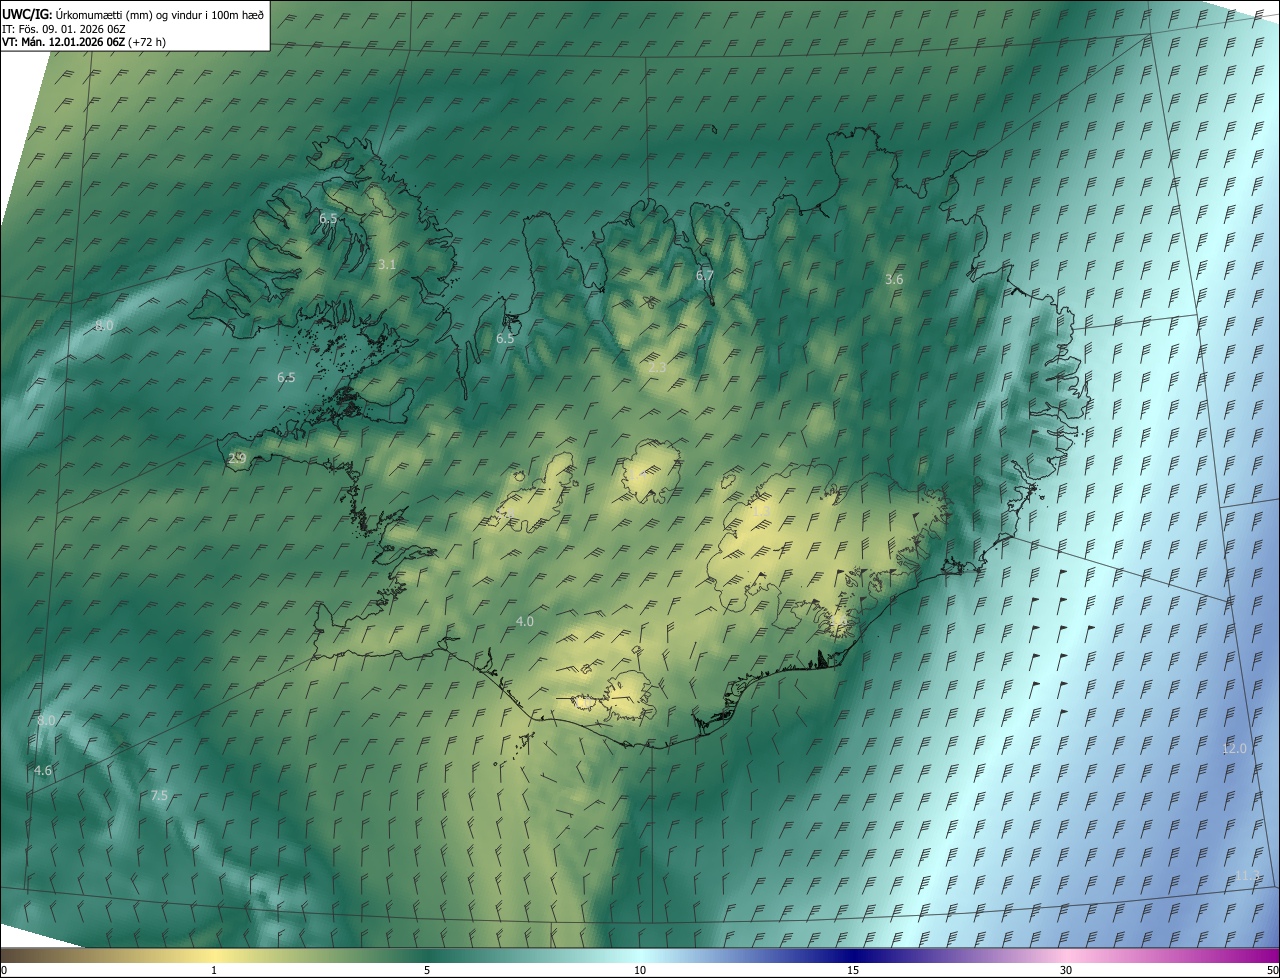The height and width of the screenshot is (978, 1280).
Task: Click the 1.3 value label on the map
Action: (761, 512)
